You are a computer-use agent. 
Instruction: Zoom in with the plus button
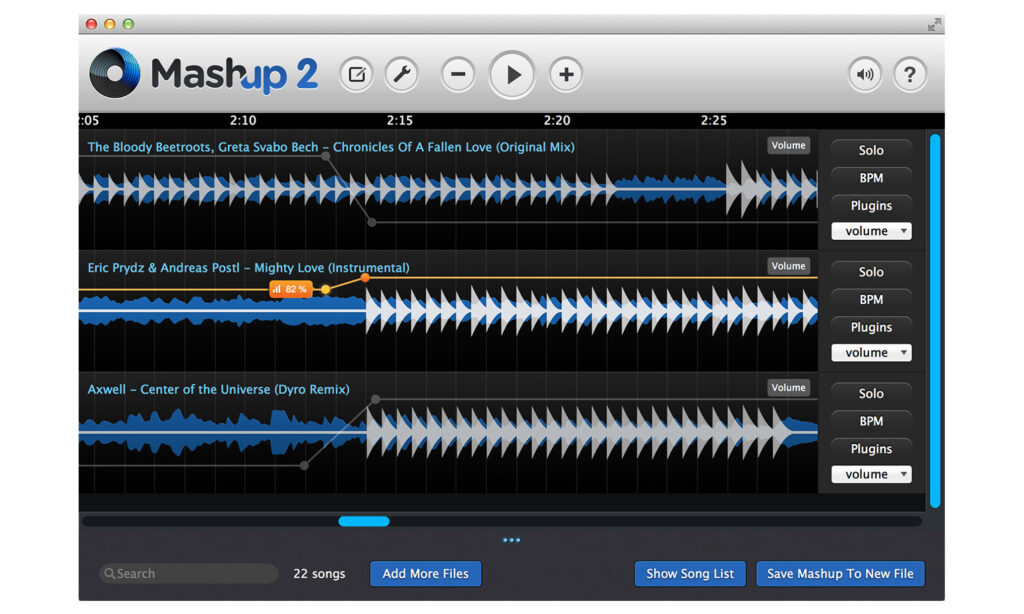pos(566,74)
